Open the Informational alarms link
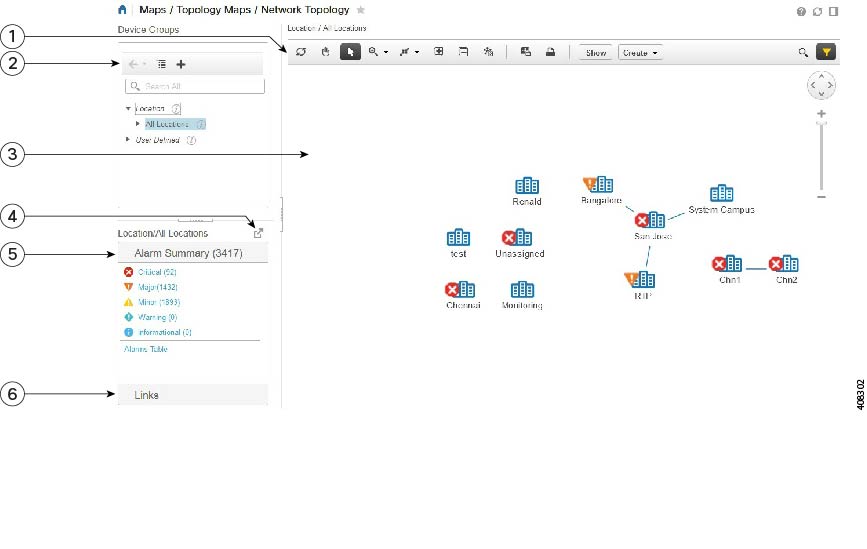The image size is (867, 549). [165, 332]
